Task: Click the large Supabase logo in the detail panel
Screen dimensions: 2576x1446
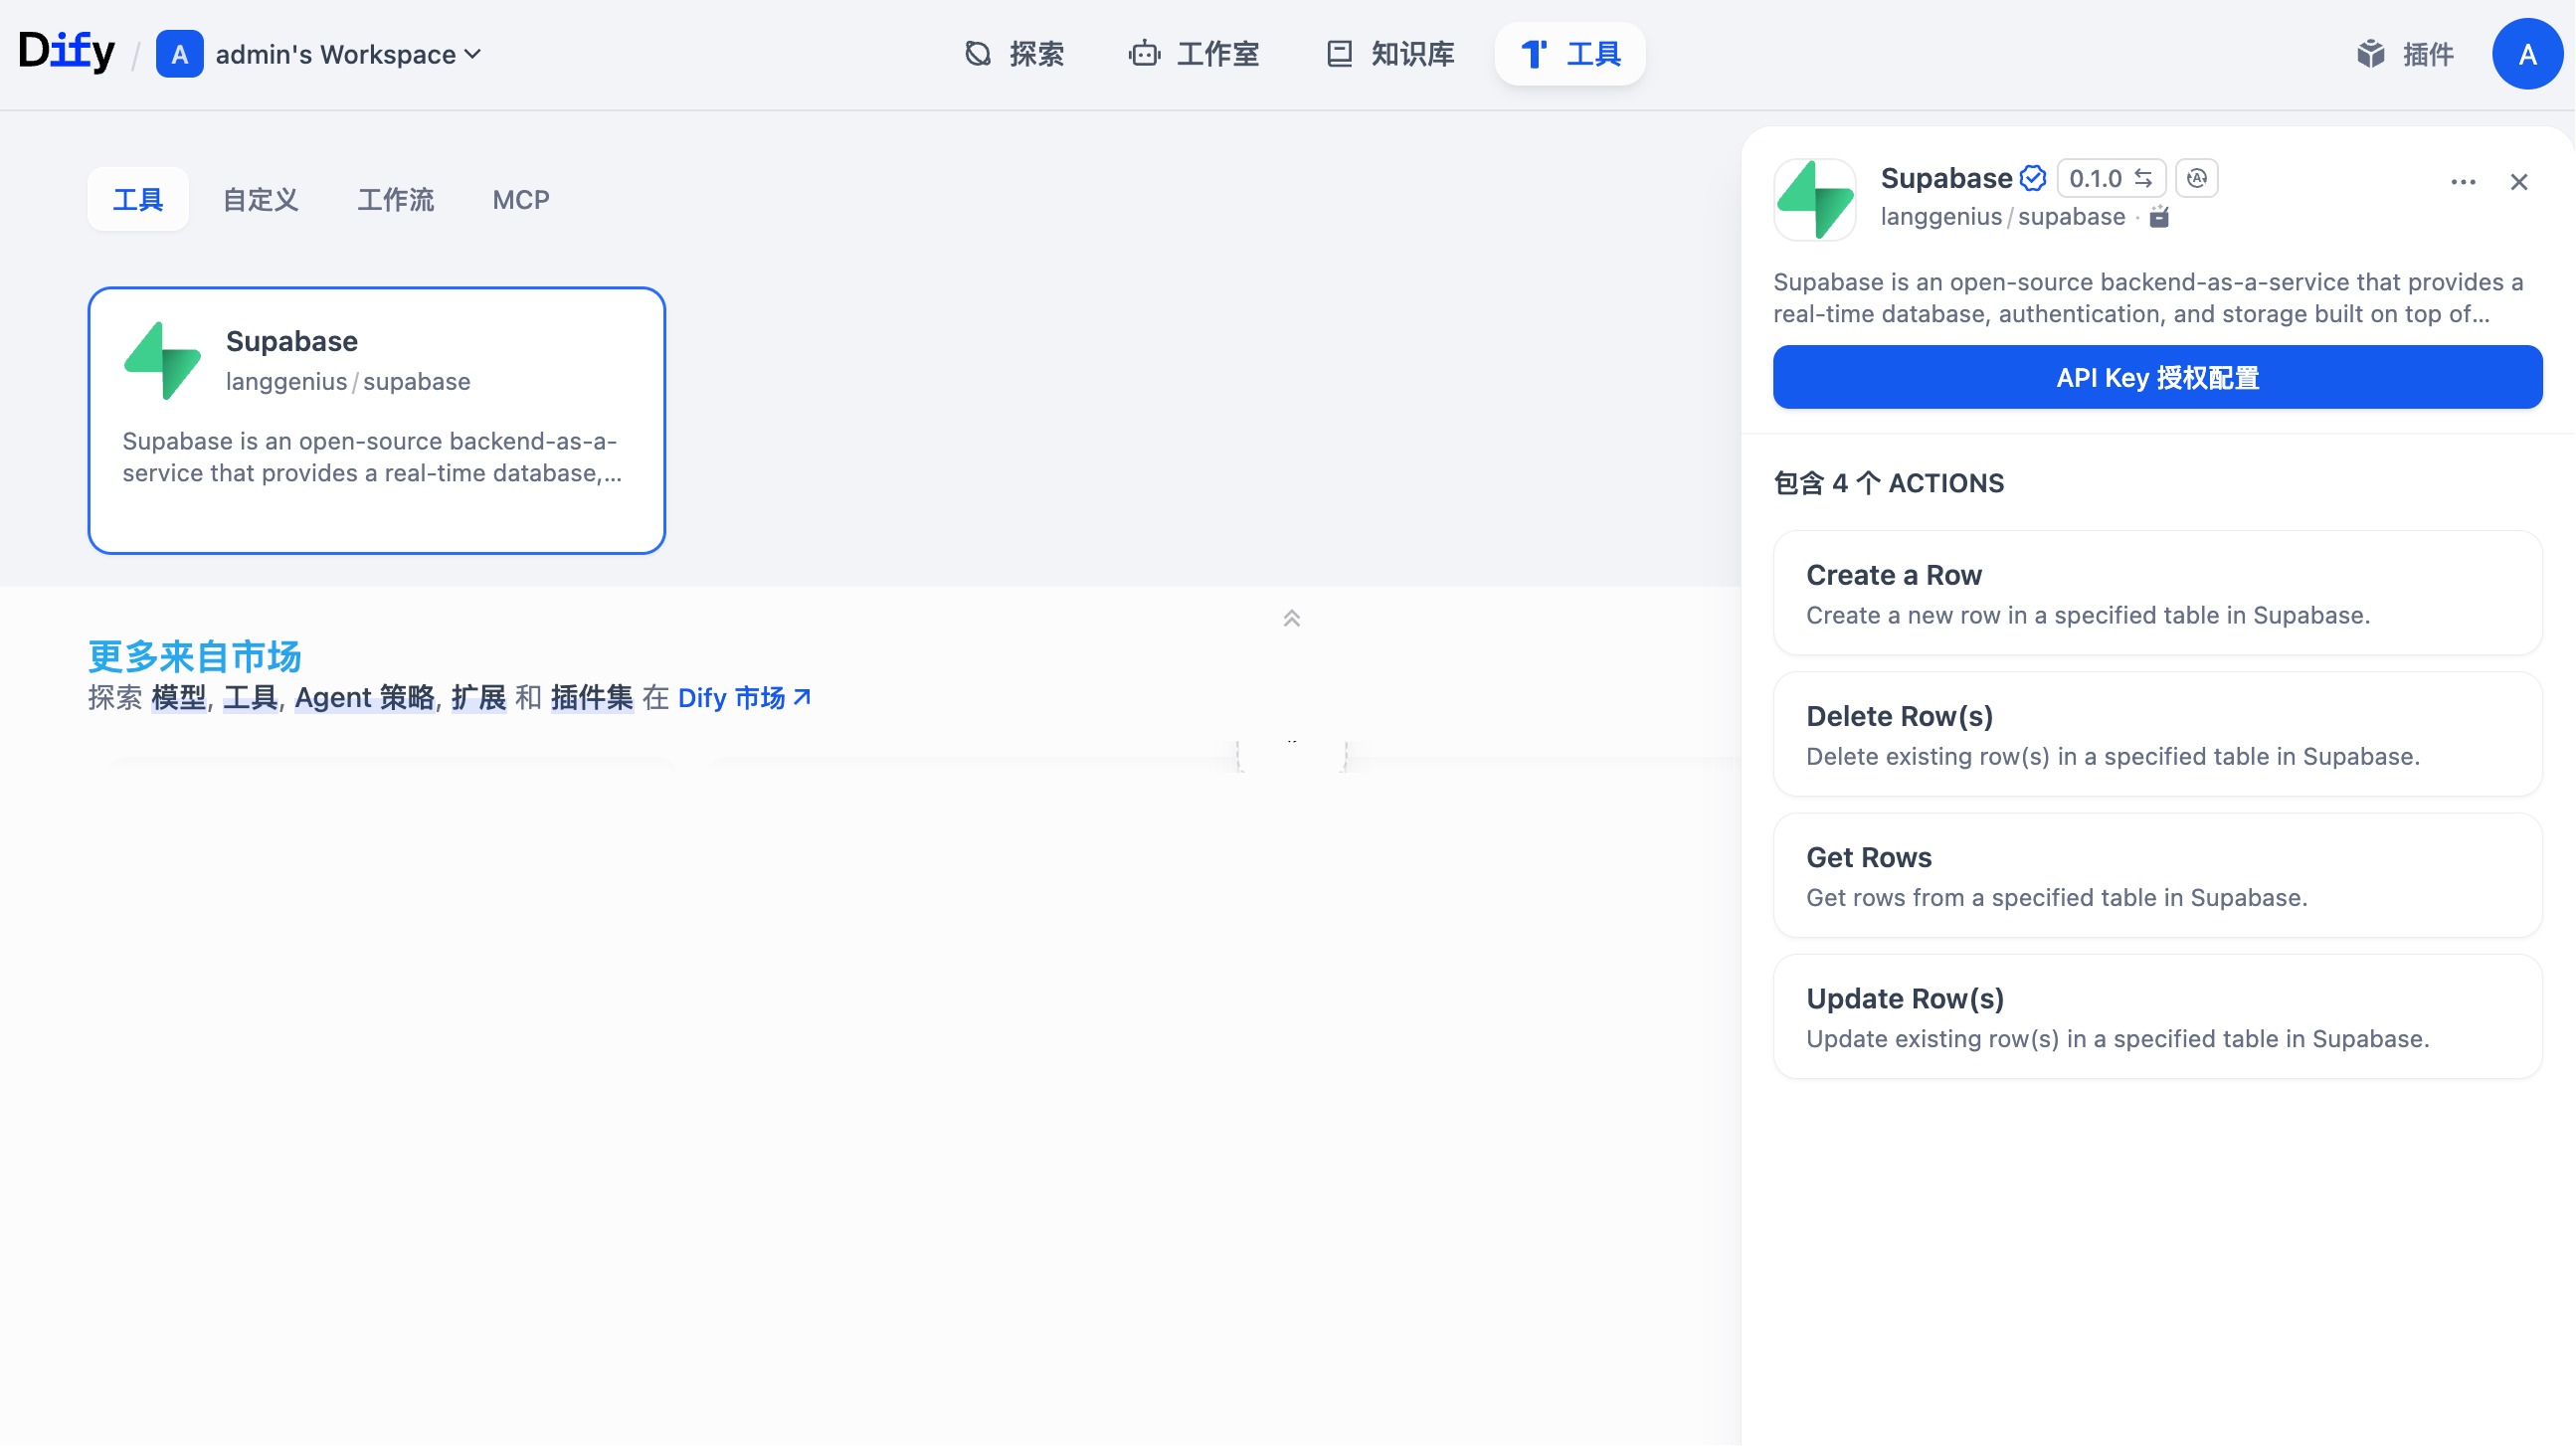Action: coord(1815,200)
